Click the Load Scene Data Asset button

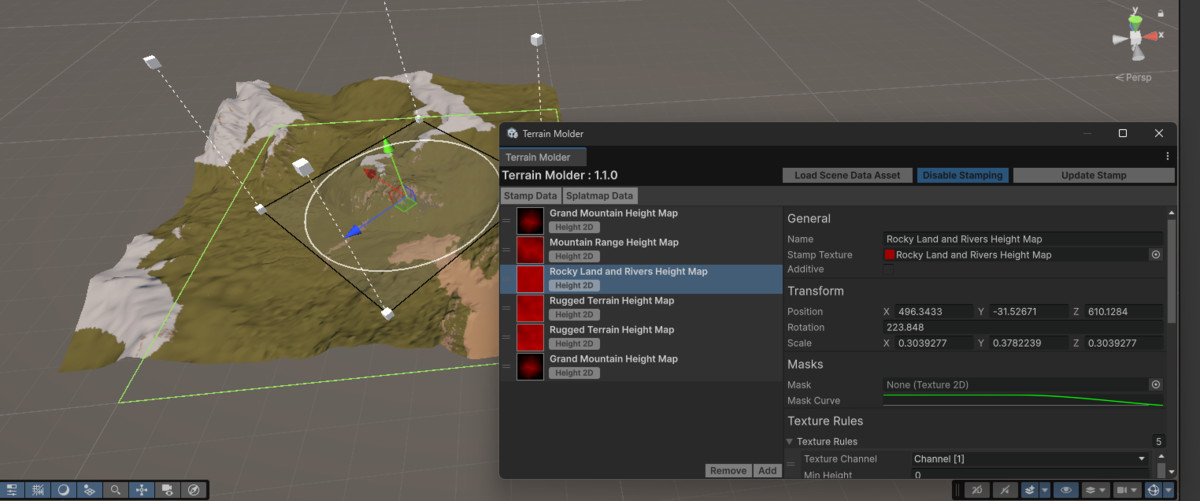(847, 175)
